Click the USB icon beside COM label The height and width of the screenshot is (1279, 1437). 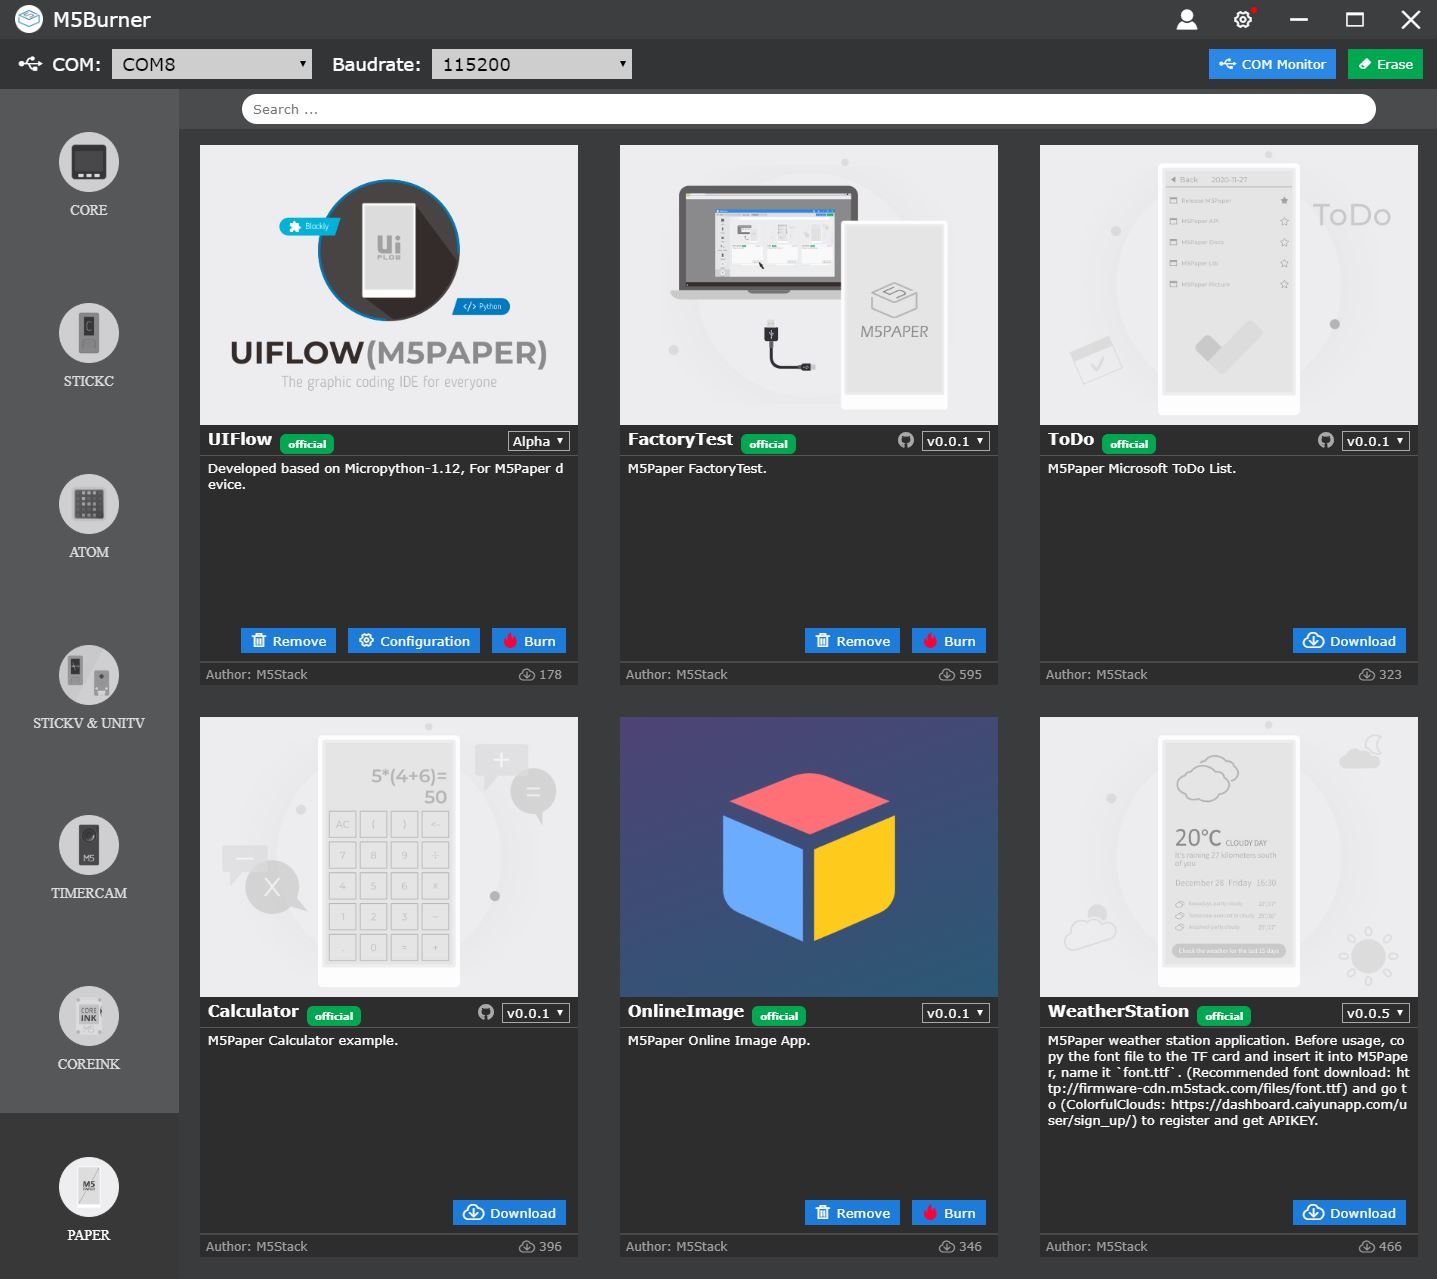(x=30, y=64)
